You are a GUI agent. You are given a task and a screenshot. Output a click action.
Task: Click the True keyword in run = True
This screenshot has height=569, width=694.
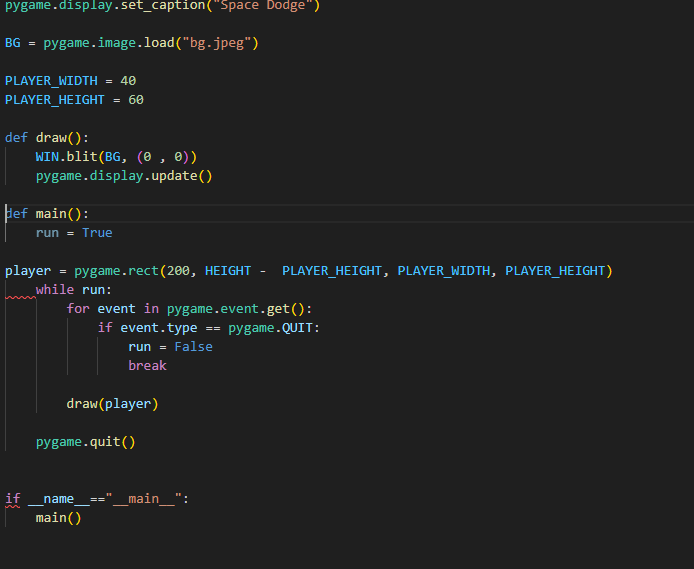tap(97, 233)
